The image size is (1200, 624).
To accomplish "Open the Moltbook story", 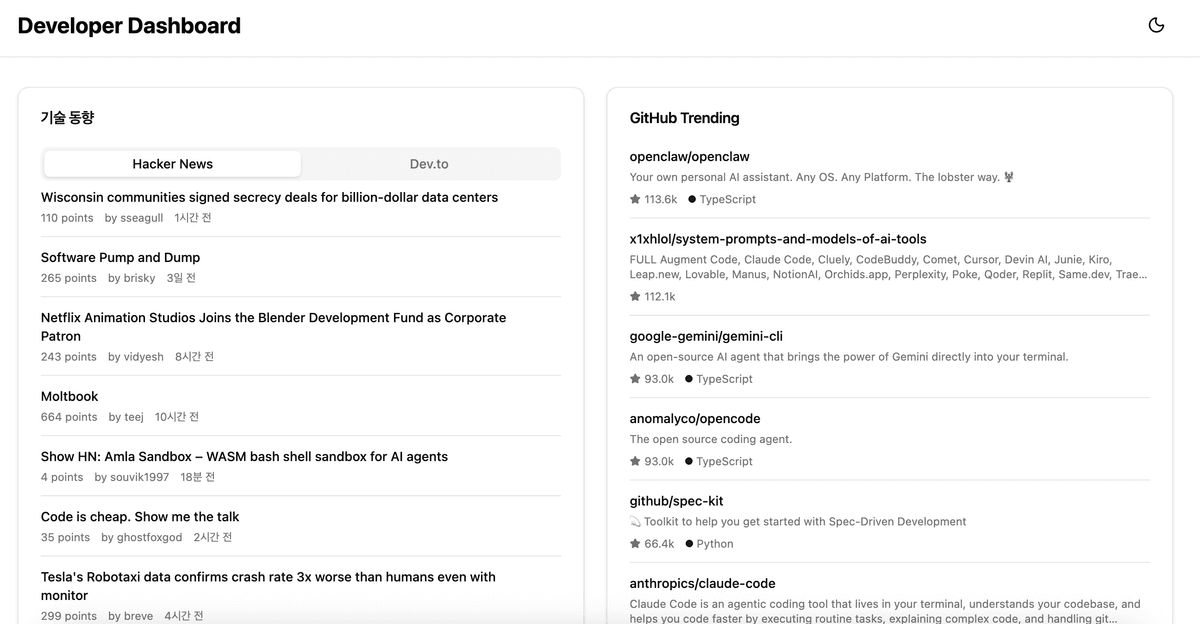I will click(x=69, y=396).
